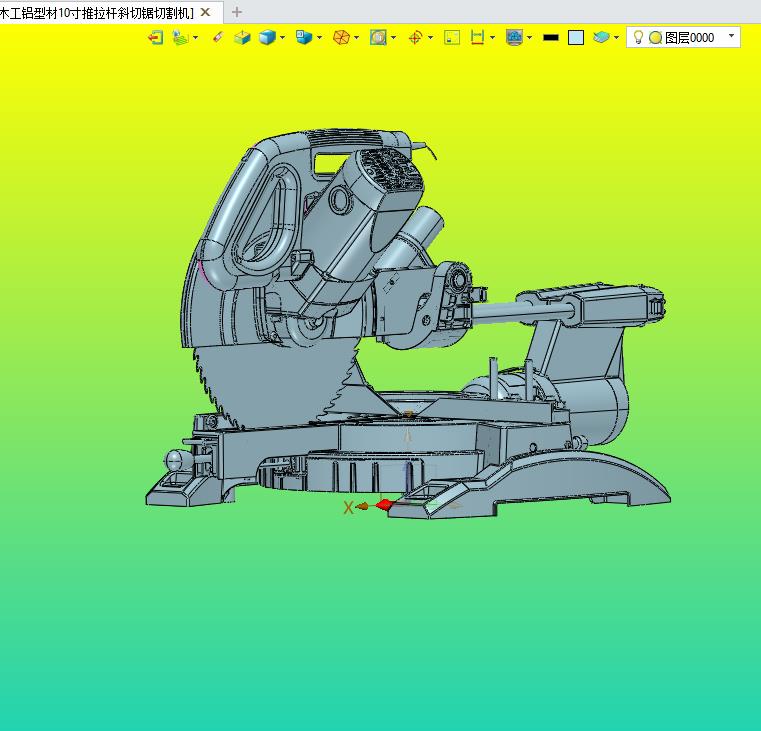The image size is (761, 731).
Task: Click the X axis label of triad
Action: tap(348, 508)
